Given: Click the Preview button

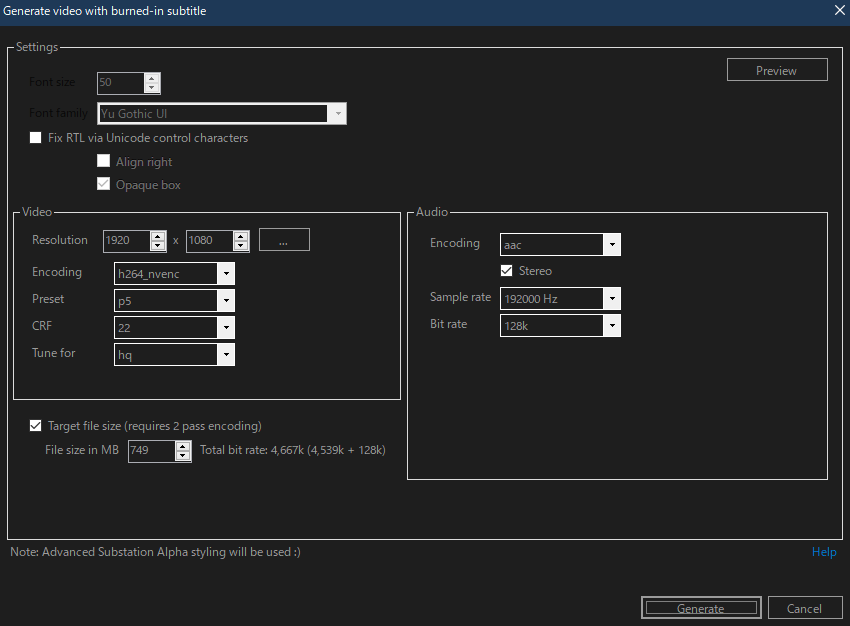Looking at the screenshot, I should point(777,69).
